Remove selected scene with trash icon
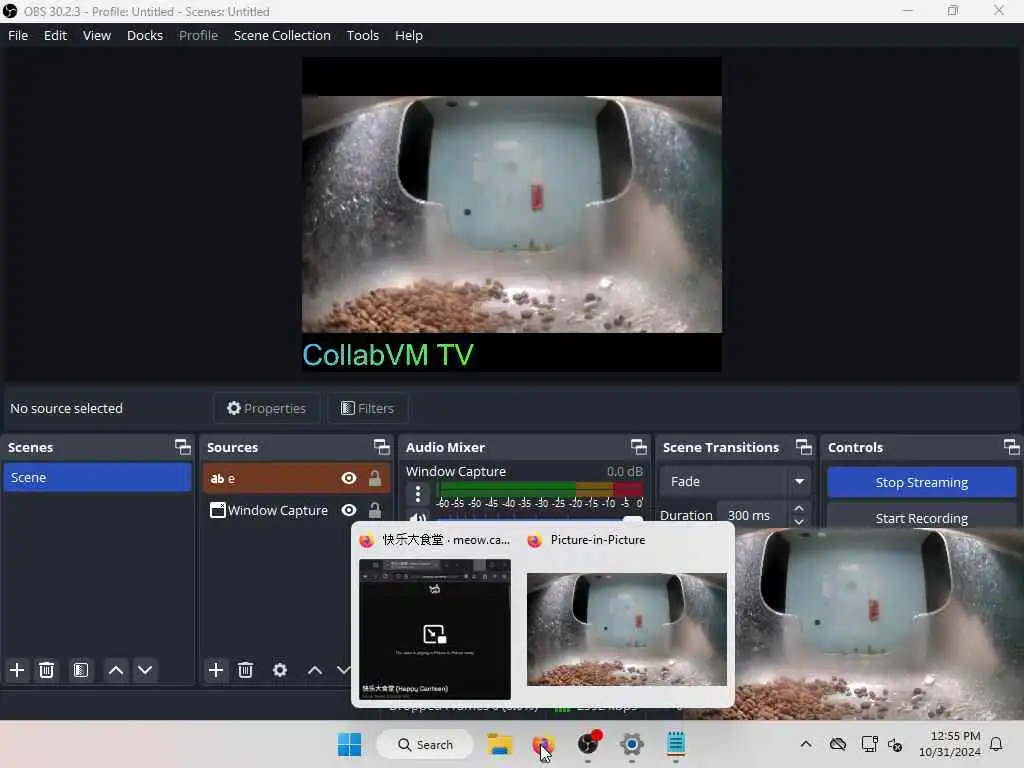1024x768 pixels. pos(46,670)
